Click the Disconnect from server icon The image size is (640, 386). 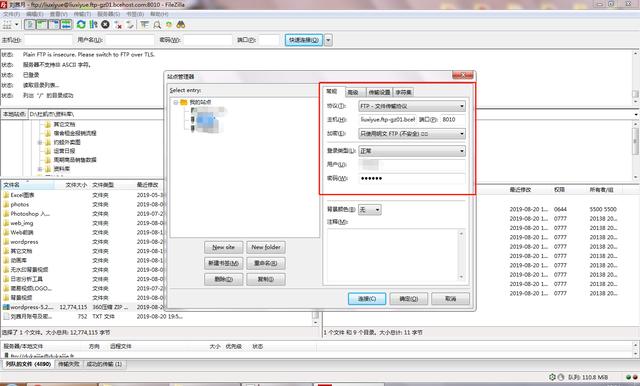pos(118,25)
